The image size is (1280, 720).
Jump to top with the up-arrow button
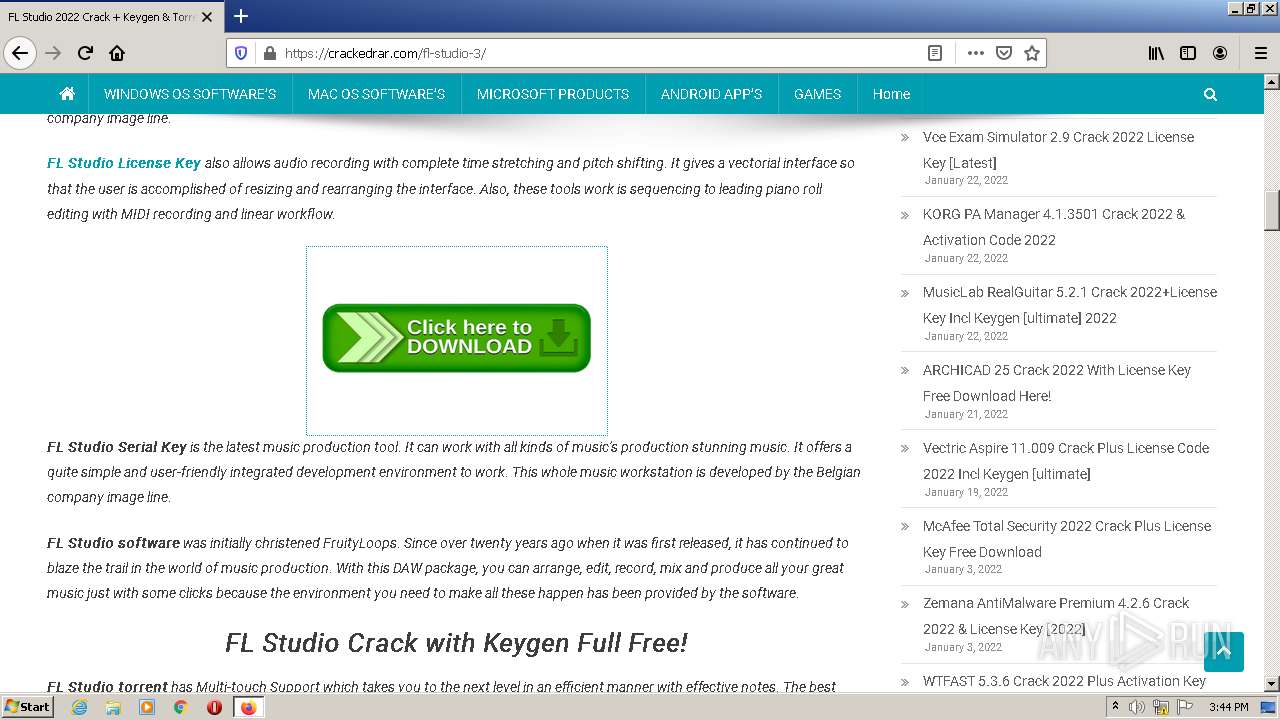[x=1224, y=652]
